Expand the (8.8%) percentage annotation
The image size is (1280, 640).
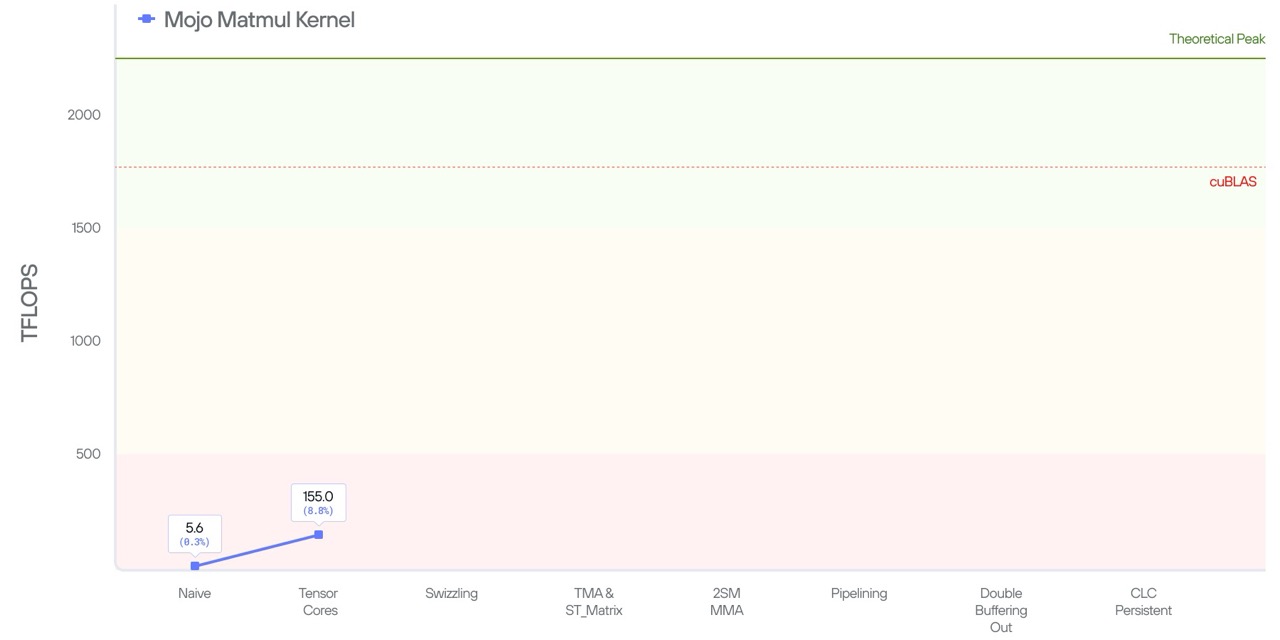pos(318,509)
